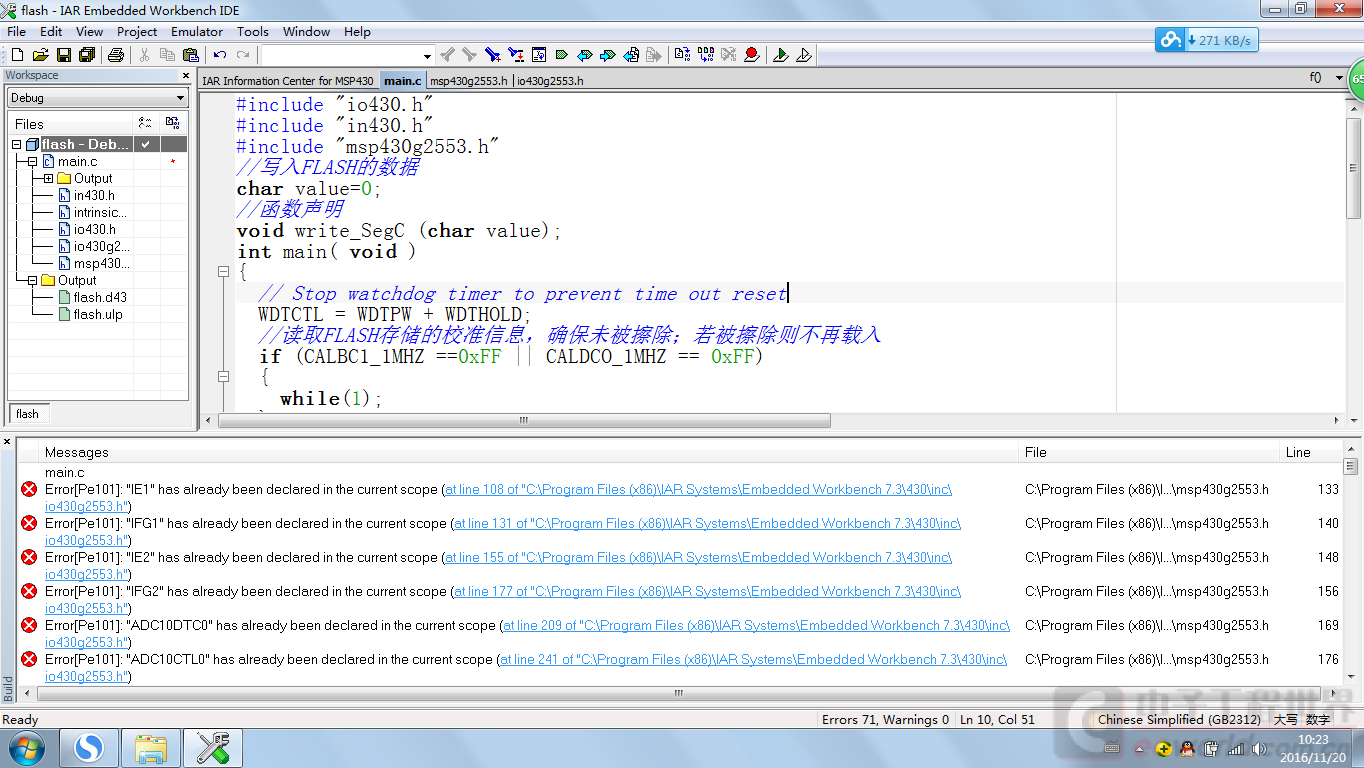Click the 271 KB/s cloud download widget

tap(1206, 40)
